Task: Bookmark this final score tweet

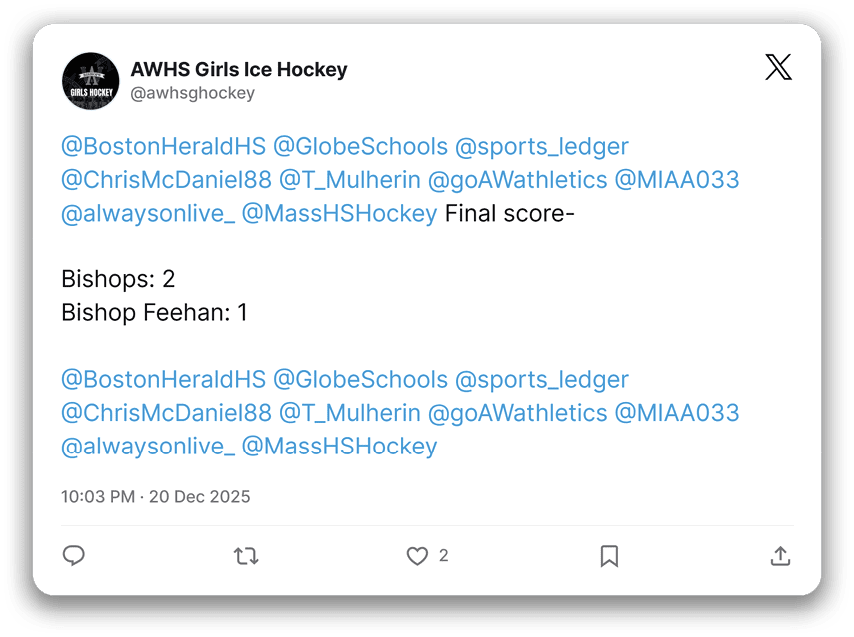Action: 609,556
